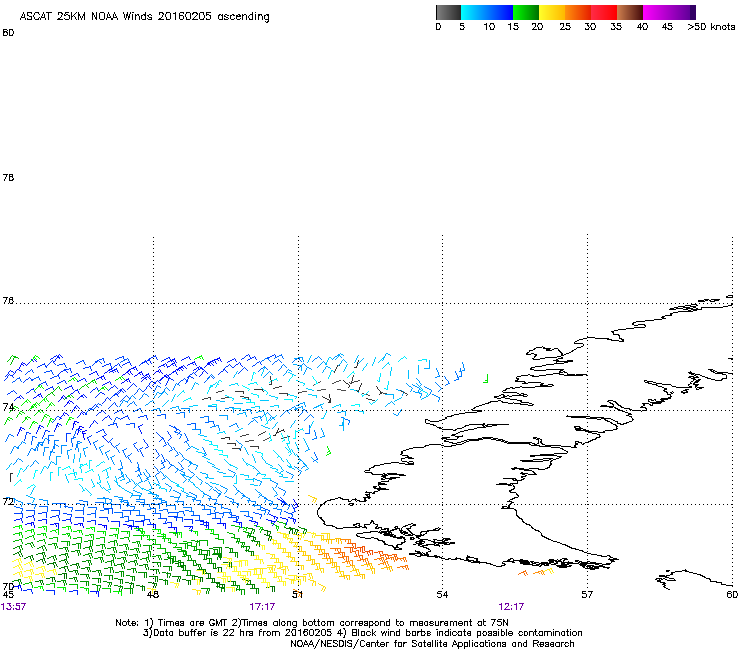Click the '45' label under the color bar

[667, 27]
